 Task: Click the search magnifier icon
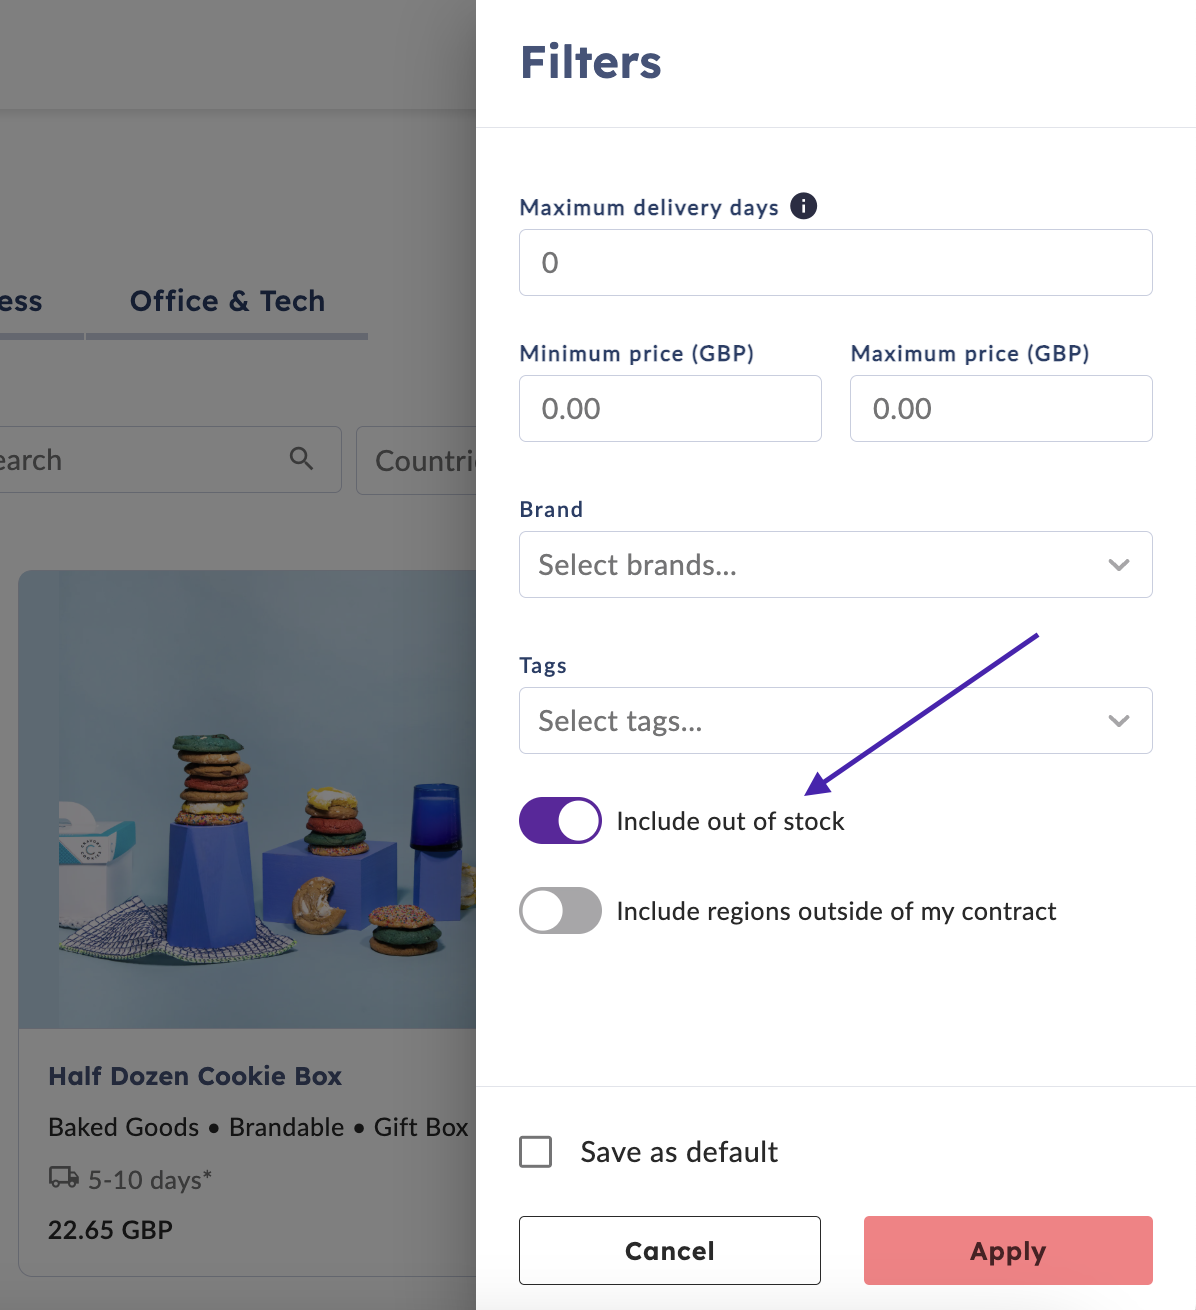[301, 459]
